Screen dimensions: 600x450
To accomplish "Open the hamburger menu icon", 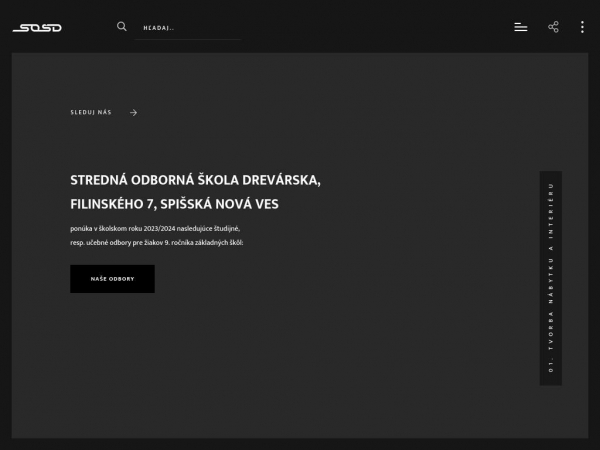I will (521, 27).
